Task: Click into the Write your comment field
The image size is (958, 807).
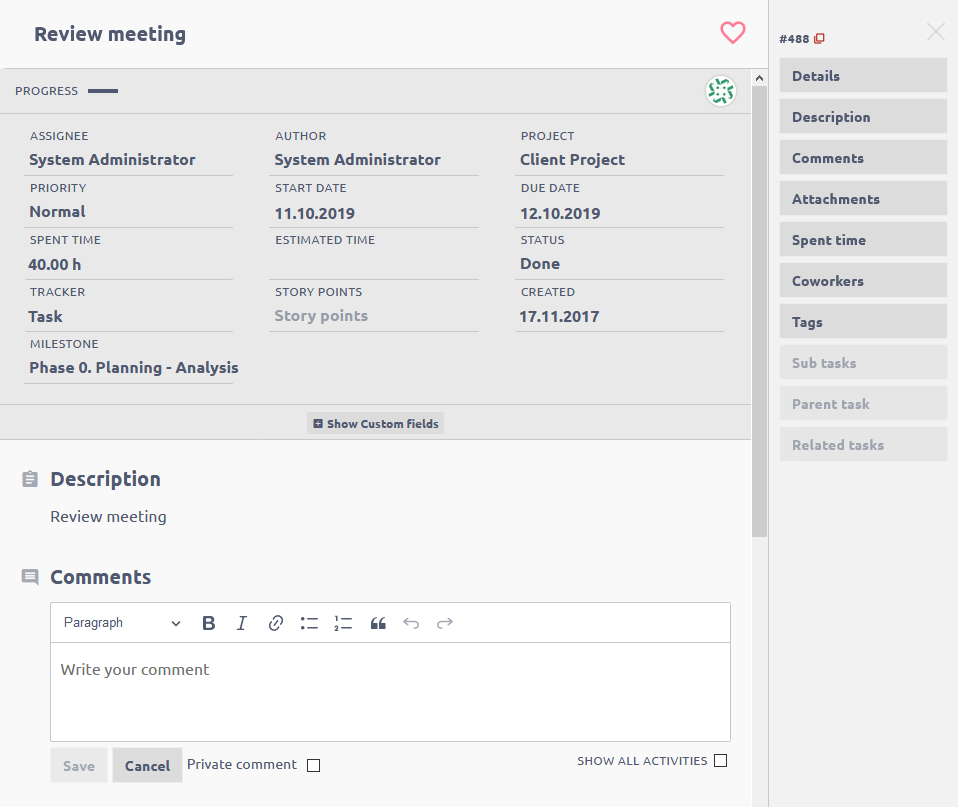Action: [x=390, y=690]
